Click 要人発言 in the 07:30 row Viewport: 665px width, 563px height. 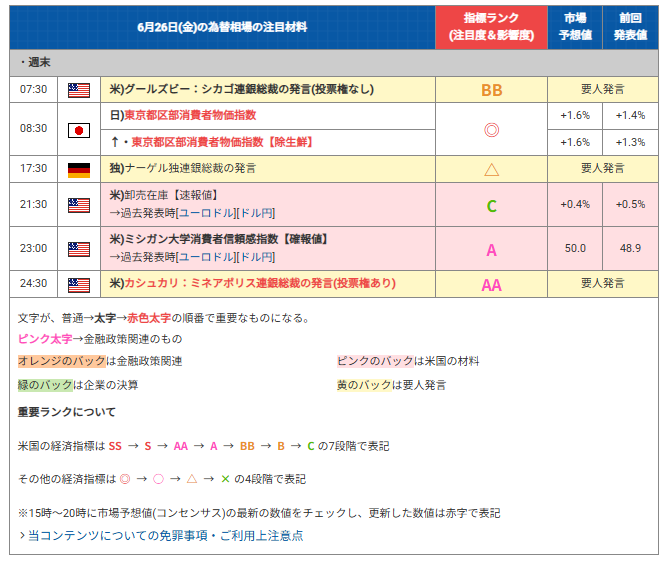pos(603,90)
